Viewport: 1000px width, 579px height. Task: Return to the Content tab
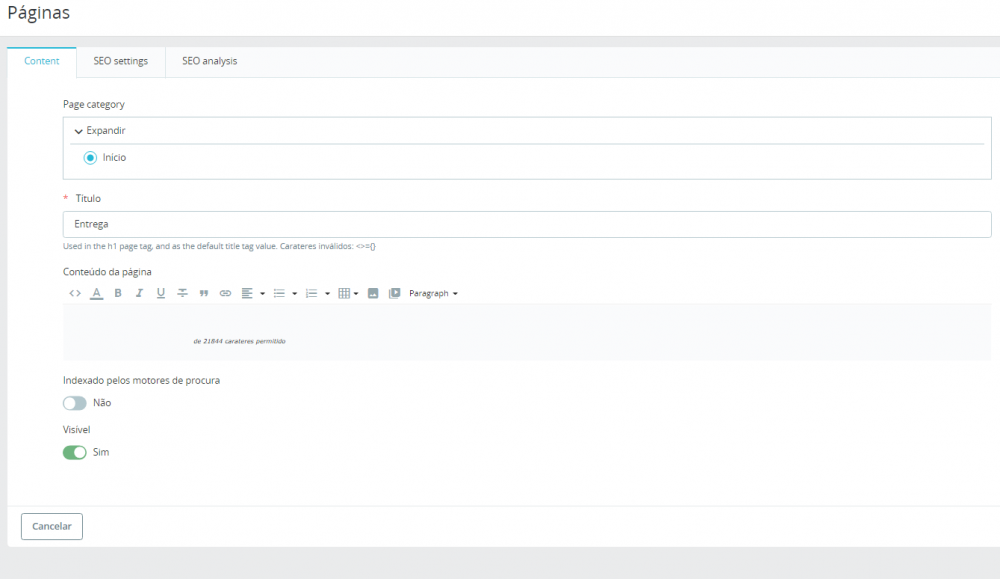tap(41, 61)
